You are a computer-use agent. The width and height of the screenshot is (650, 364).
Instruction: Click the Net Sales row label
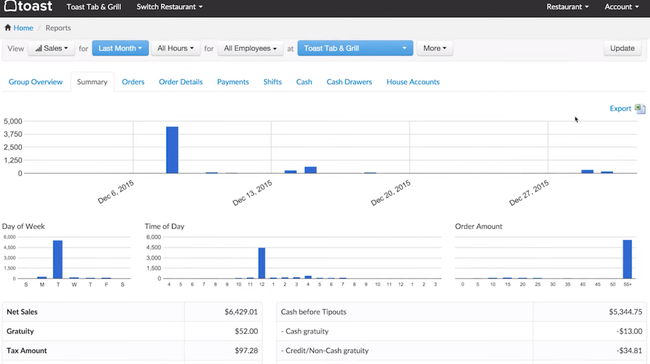click(22, 312)
